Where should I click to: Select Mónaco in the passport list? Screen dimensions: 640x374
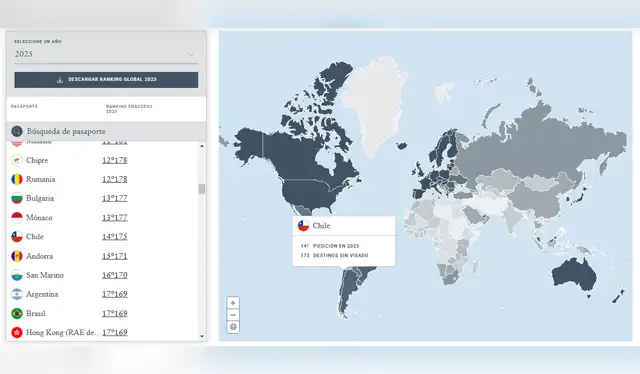(x=39, y=218)
